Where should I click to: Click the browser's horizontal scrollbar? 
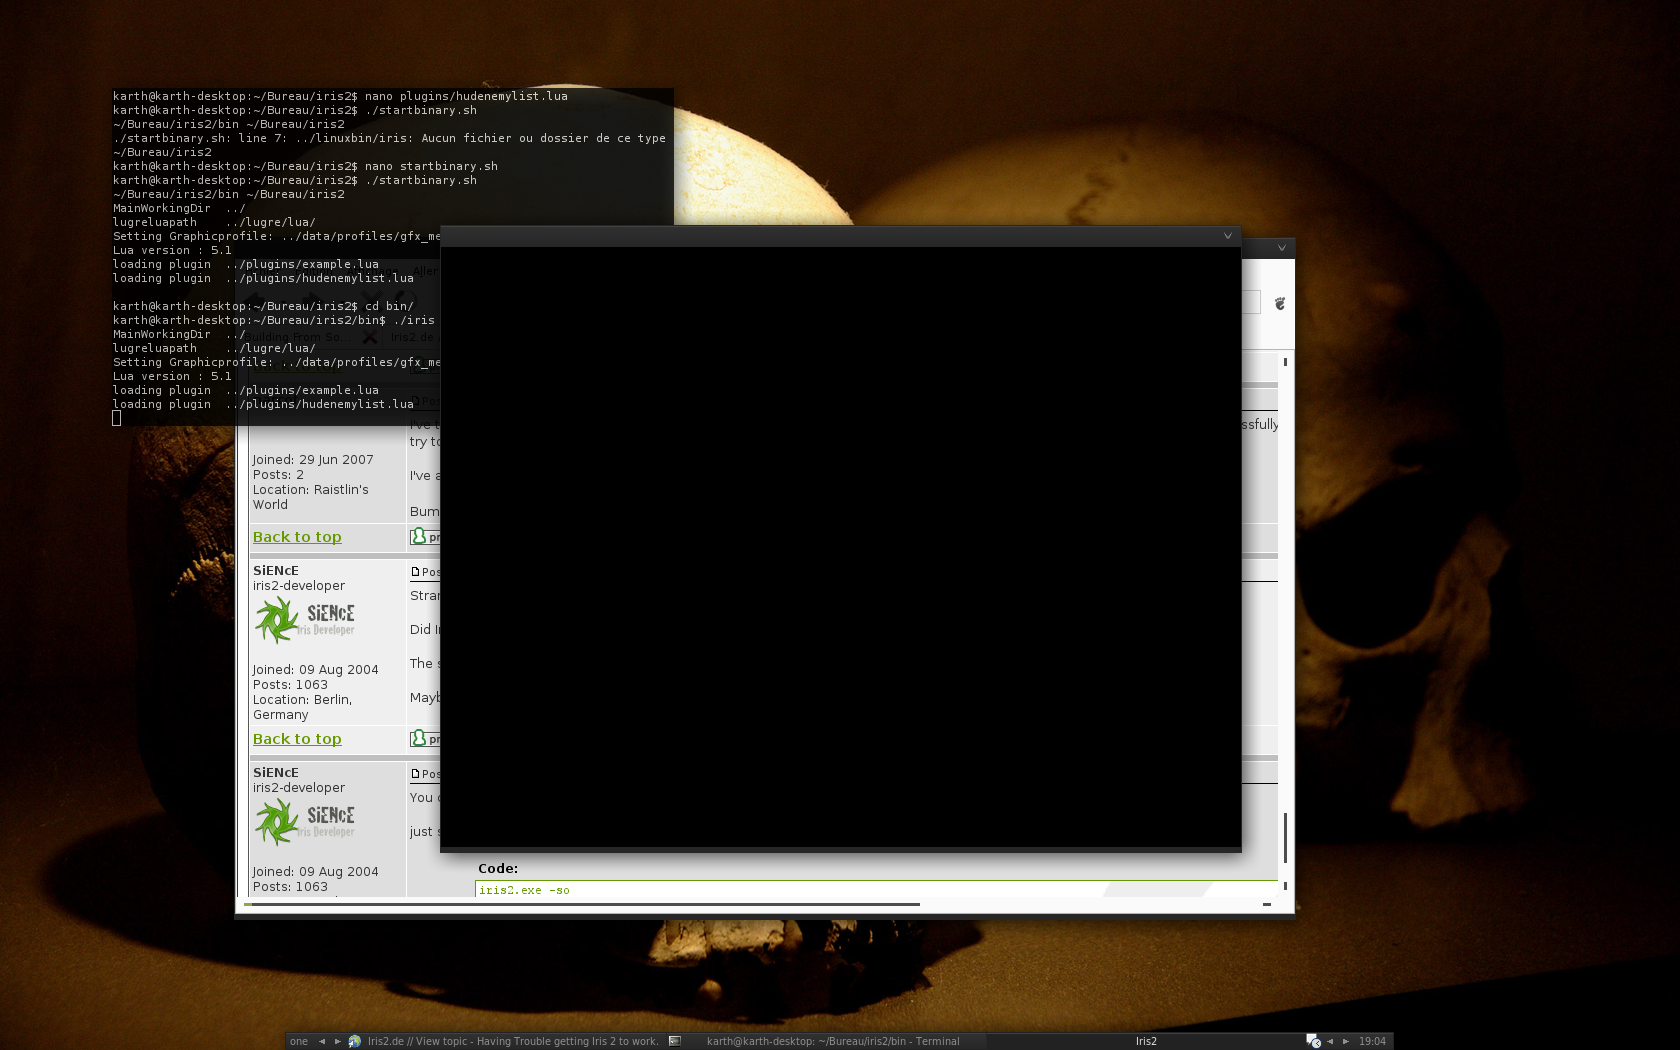582,904
